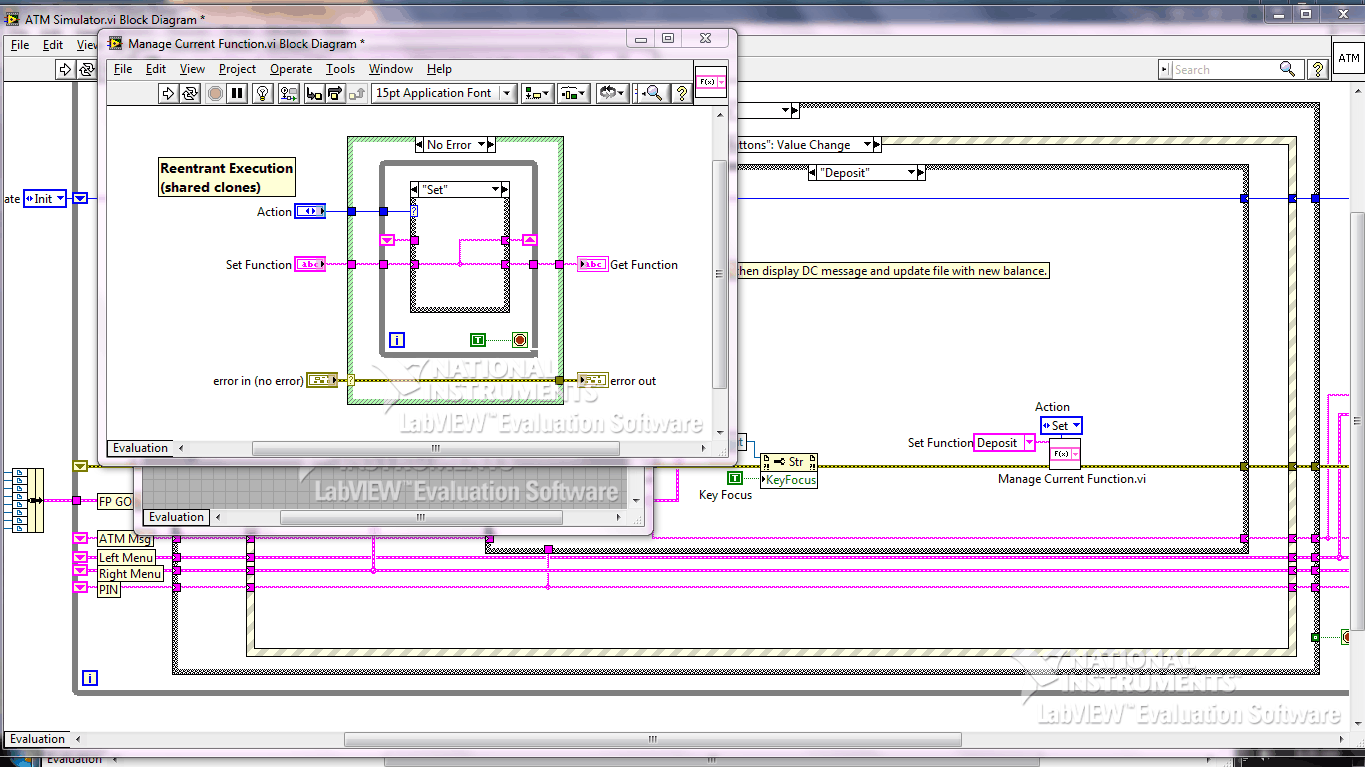Screen dimensions: 1365x767
Task: Click horizontal scrollbar of ATM Simulator window
Action: pyautogui.click(x=652, y=740)
